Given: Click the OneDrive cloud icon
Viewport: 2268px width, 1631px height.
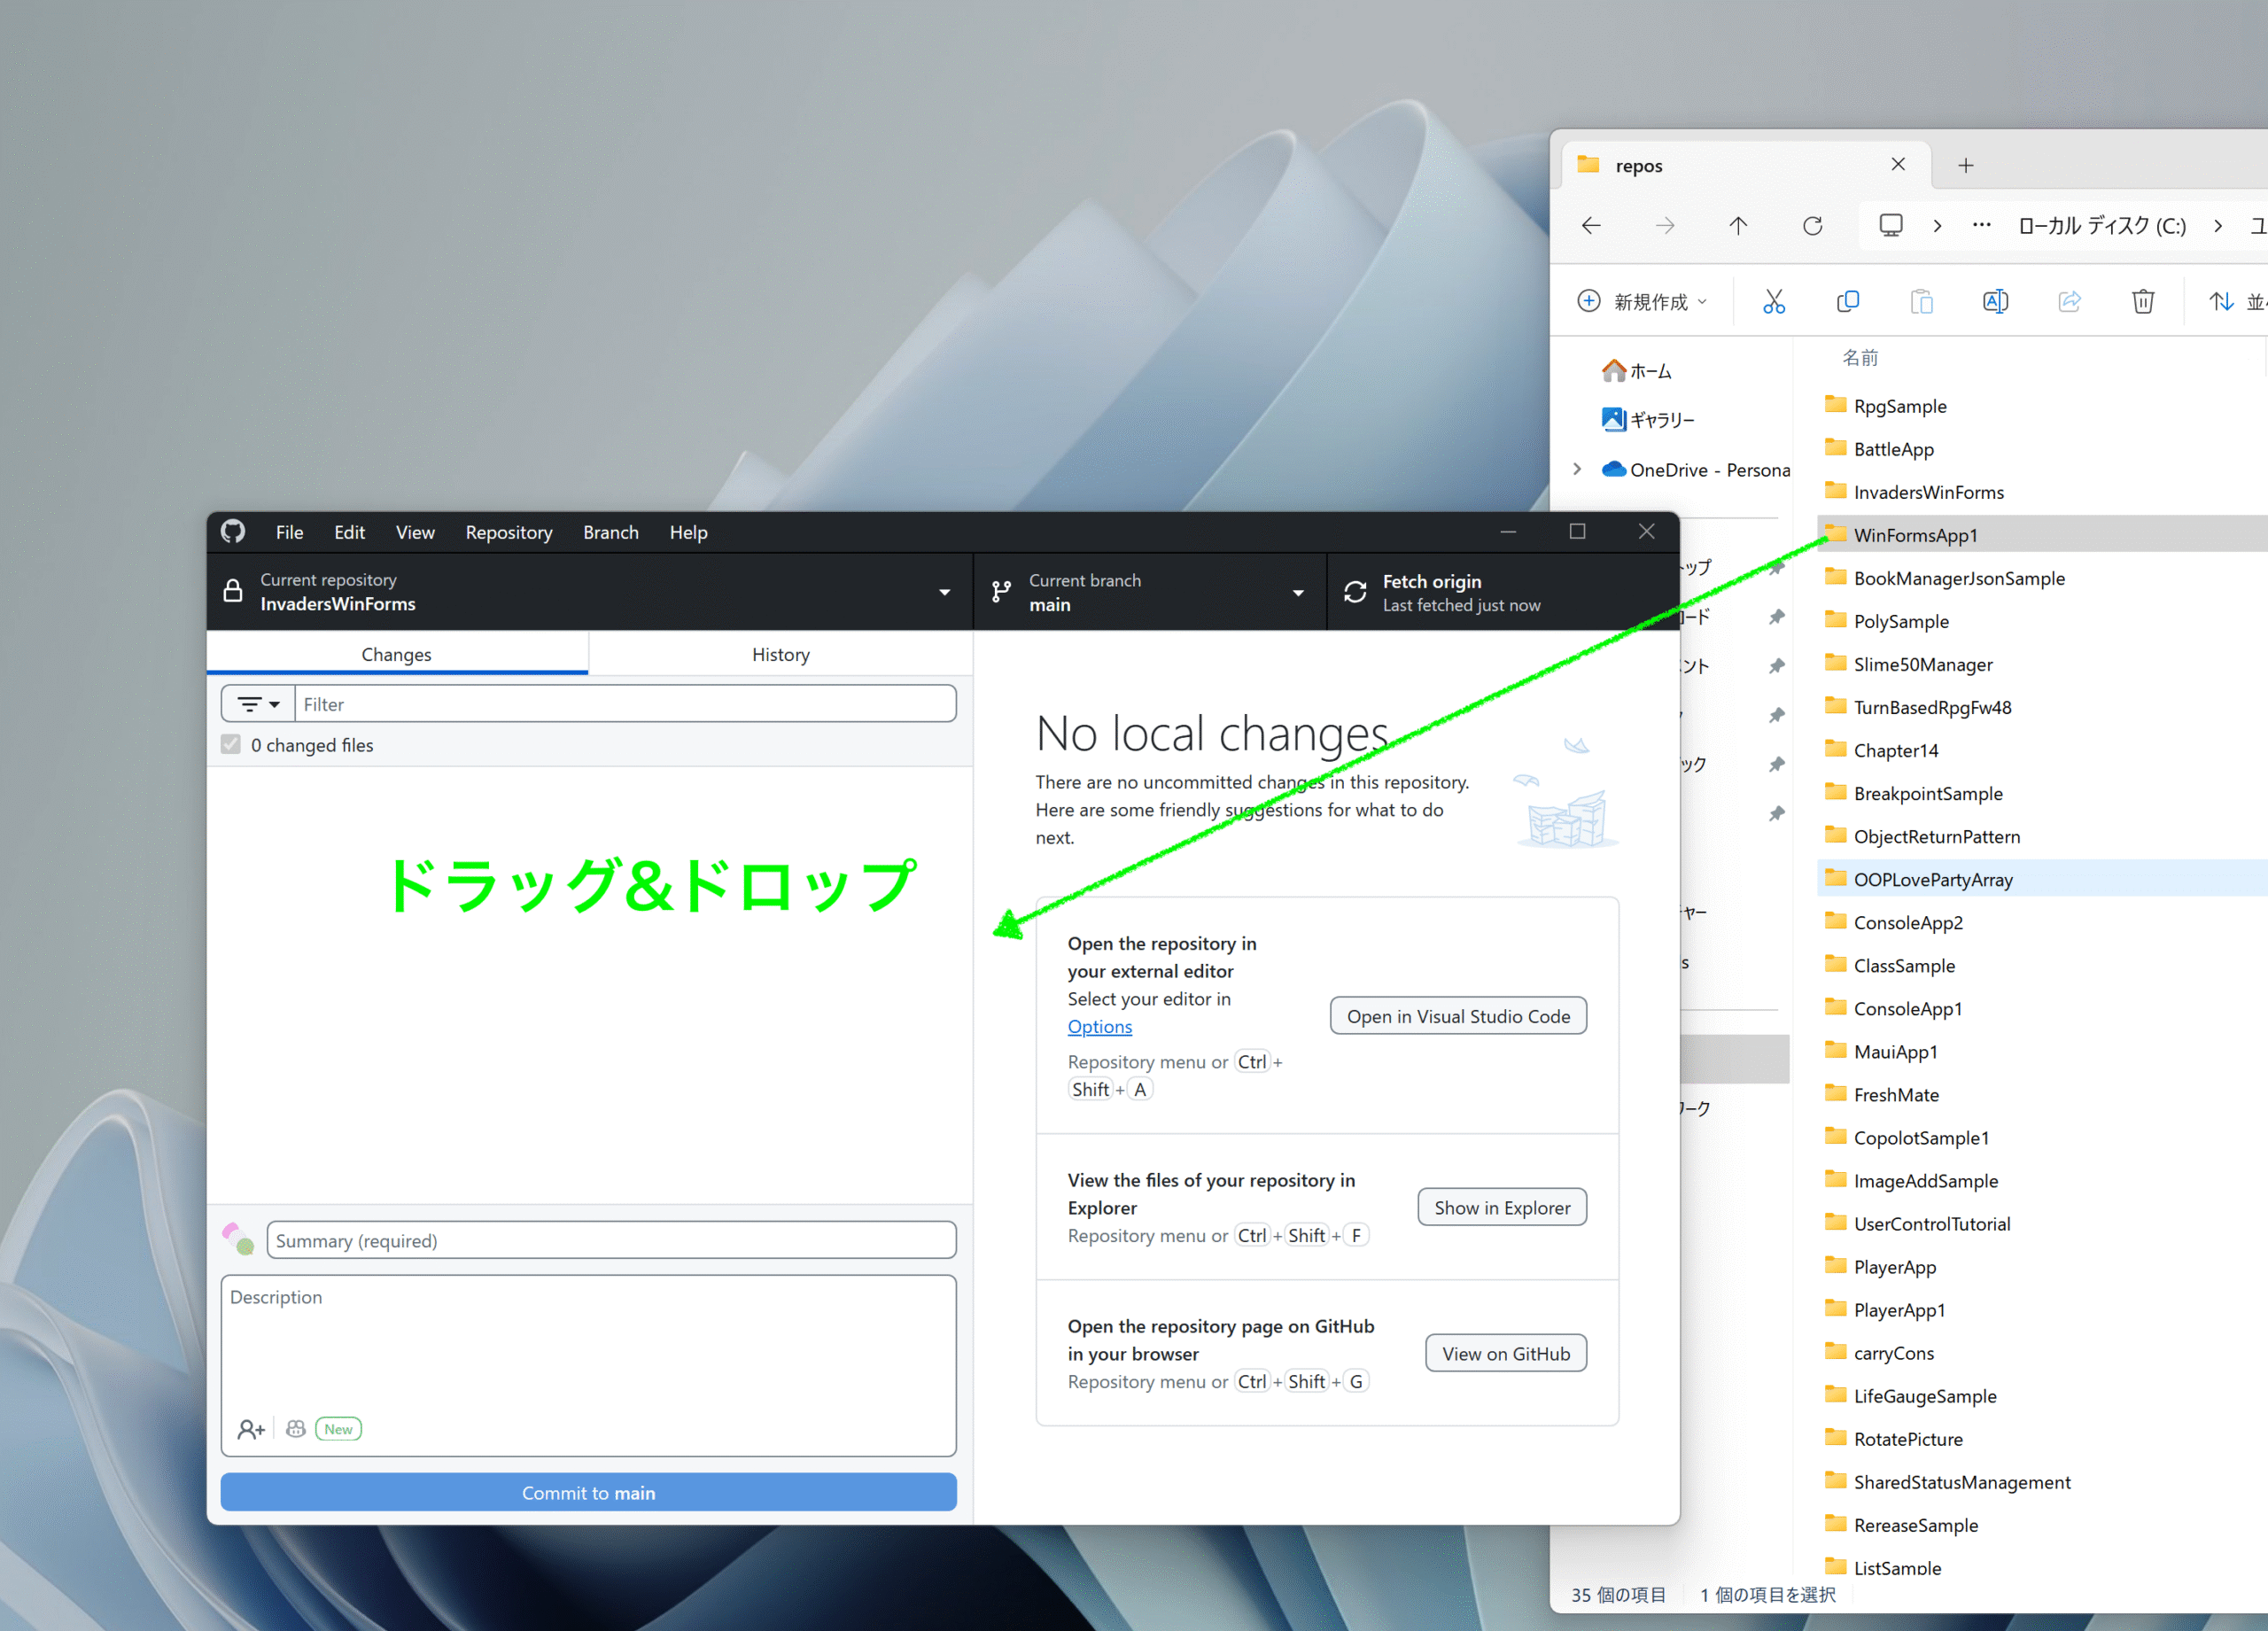Looking at the screenshot, I should pyautogui.click(x=1613, y=469).
